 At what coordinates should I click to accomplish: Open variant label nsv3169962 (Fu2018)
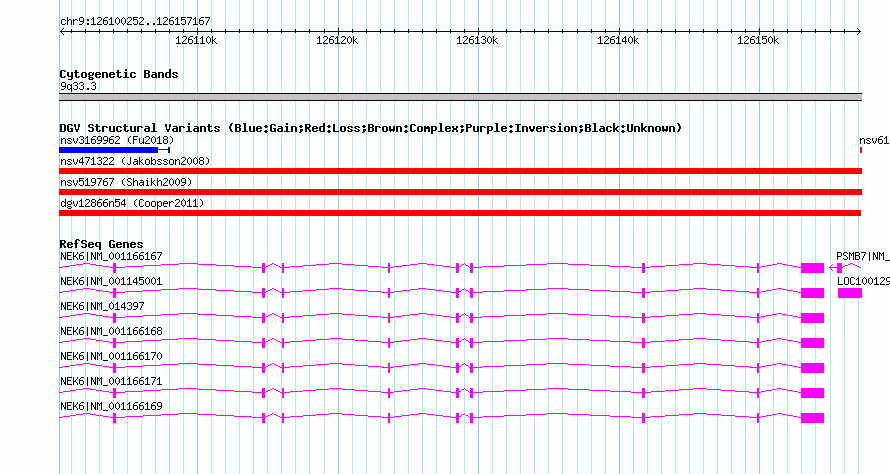[117, 140]
